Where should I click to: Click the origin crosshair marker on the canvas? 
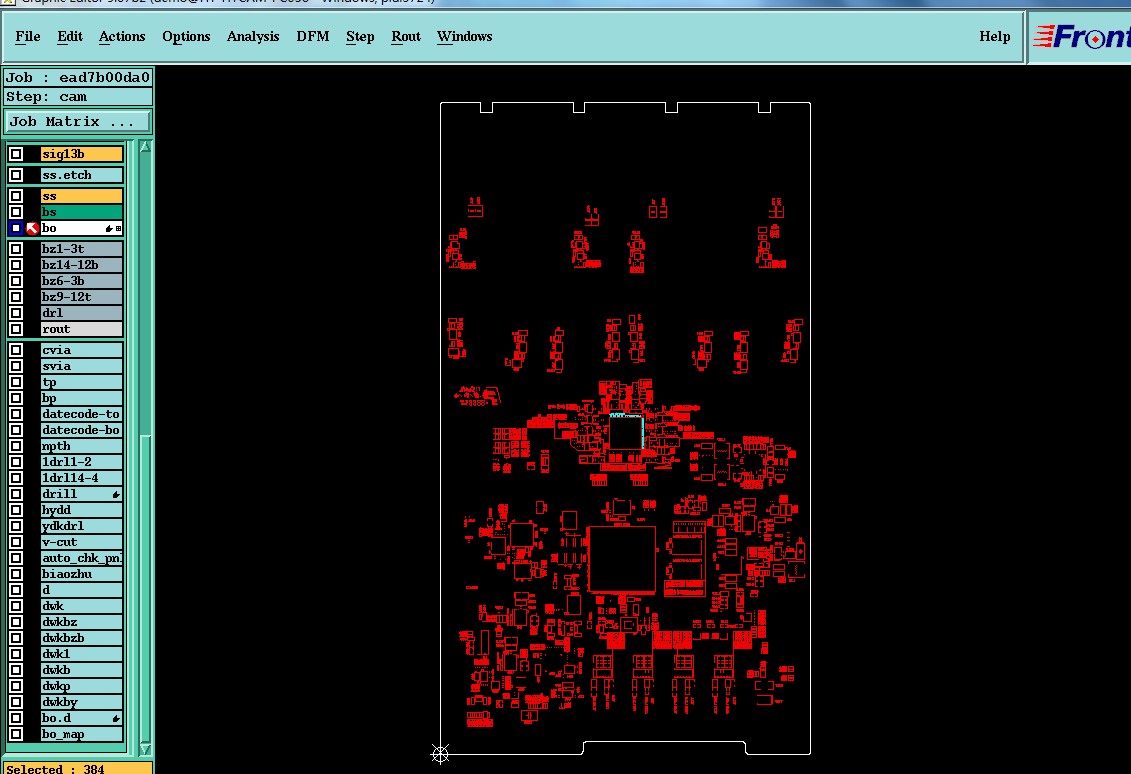click(x=440, y=754)
